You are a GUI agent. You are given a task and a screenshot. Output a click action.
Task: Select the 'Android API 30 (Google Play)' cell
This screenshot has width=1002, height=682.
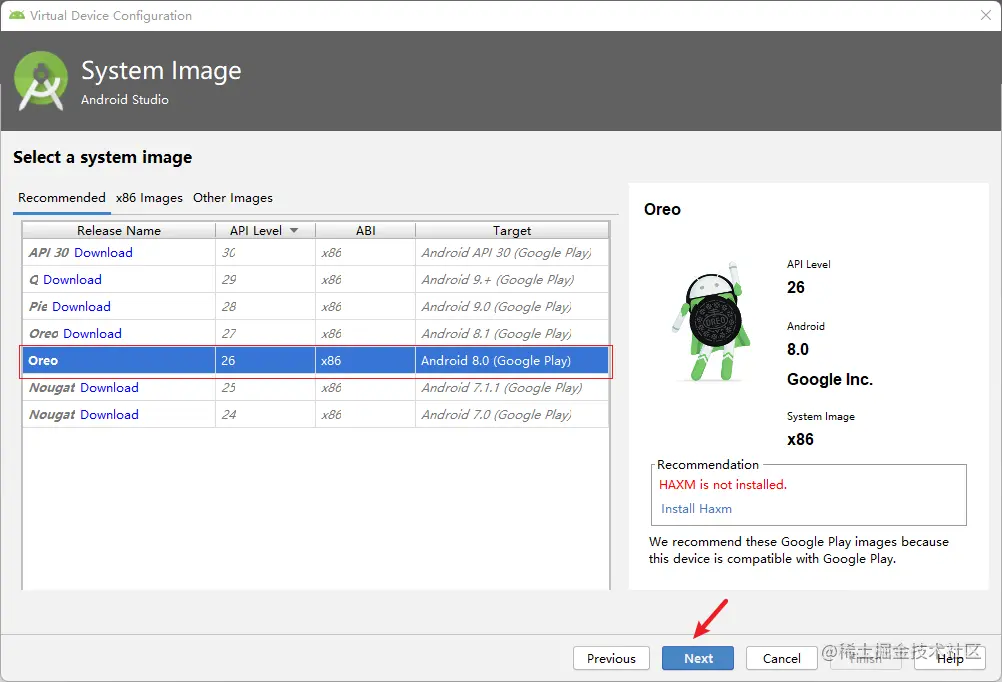512,252
